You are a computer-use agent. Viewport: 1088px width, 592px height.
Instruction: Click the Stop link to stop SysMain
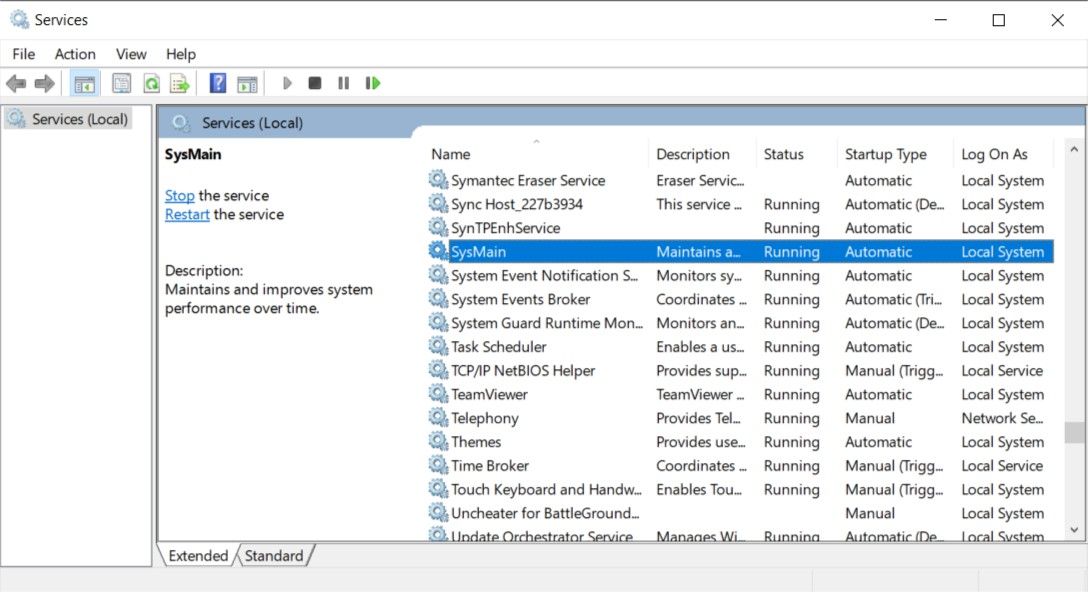[179, 195]
